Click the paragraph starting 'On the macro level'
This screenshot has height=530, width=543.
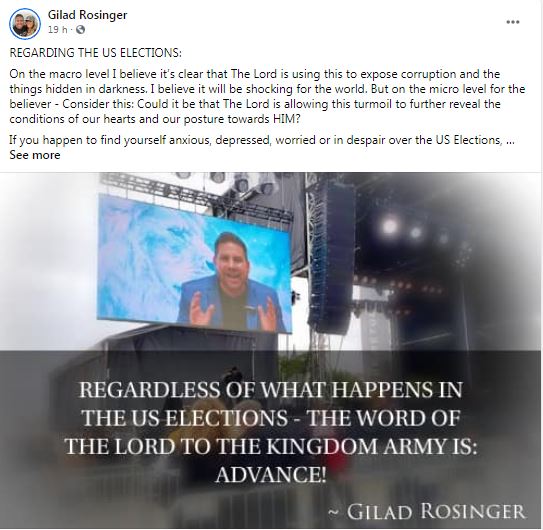267,96
